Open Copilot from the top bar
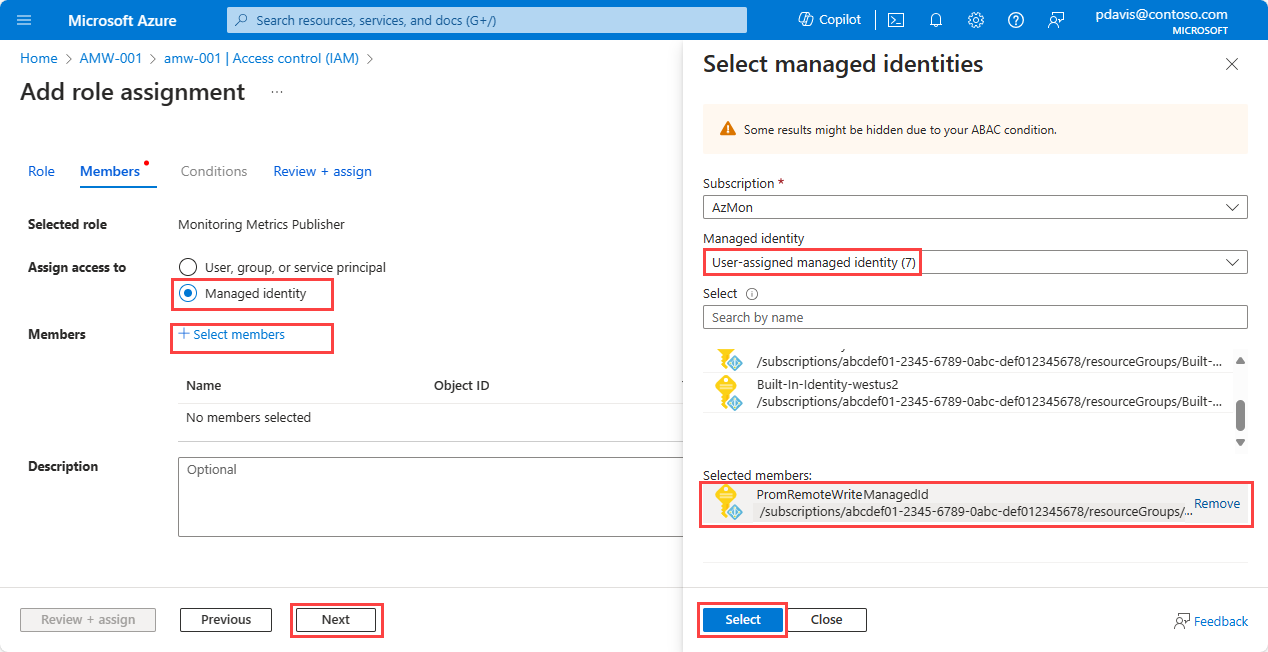This screenshot has height=652, width=1268. pyautogui.click(x=829, y=20)
